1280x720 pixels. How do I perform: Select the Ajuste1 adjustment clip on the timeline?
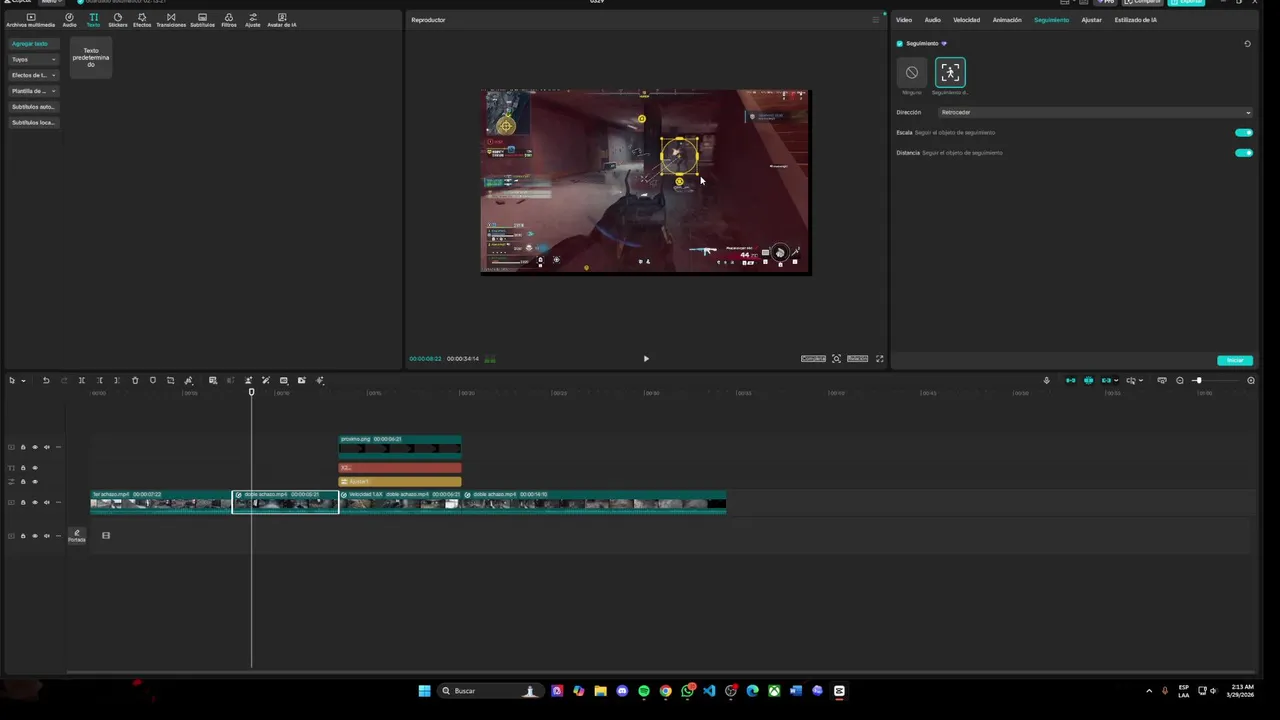pos(400,481)
